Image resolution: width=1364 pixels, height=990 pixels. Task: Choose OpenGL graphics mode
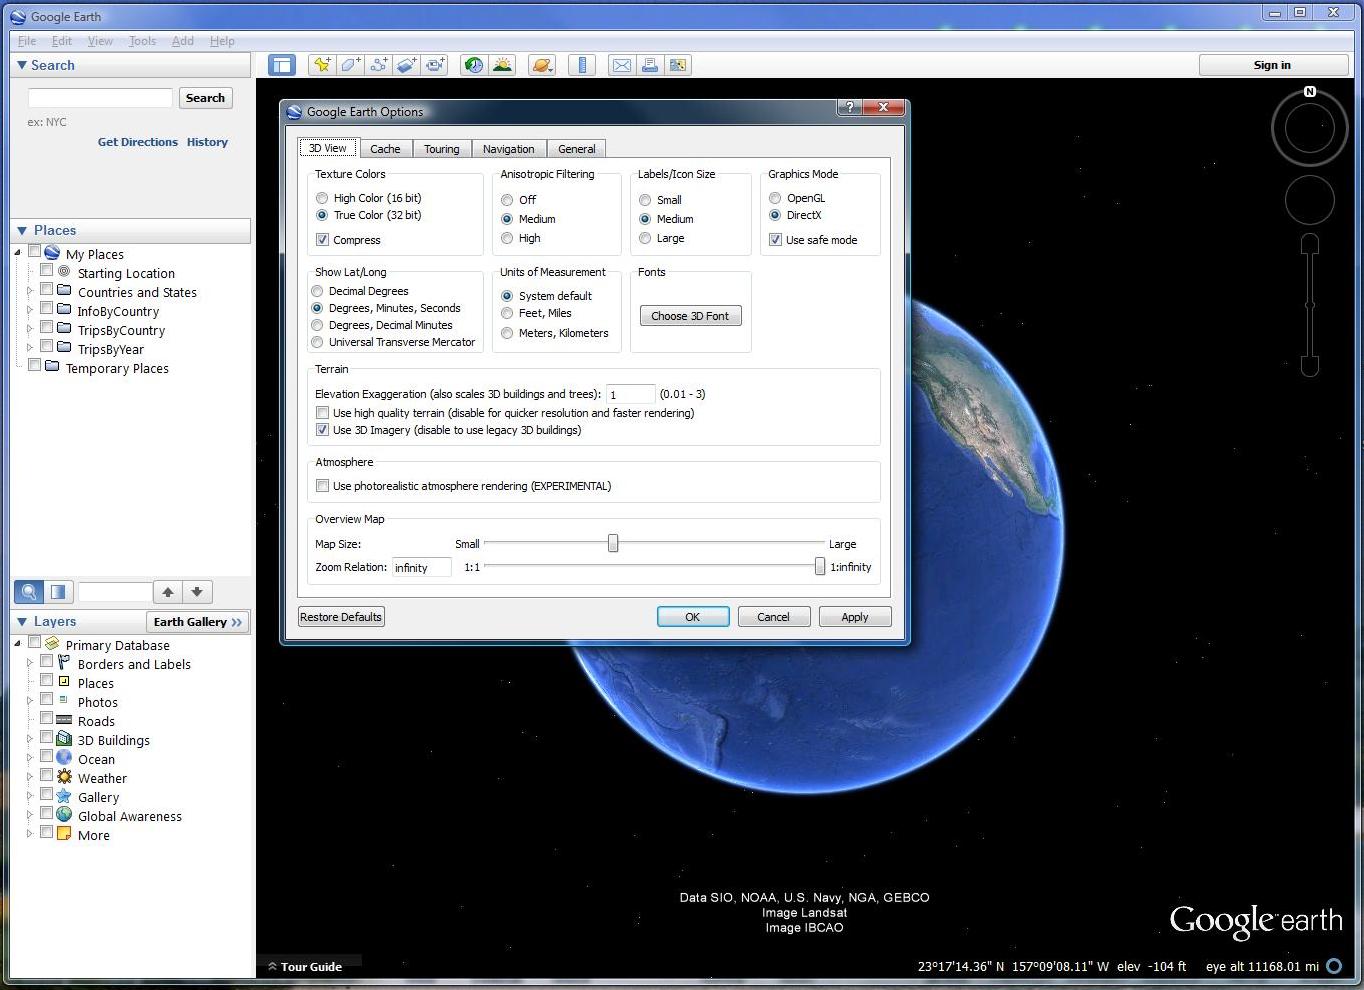click(775, 198)
